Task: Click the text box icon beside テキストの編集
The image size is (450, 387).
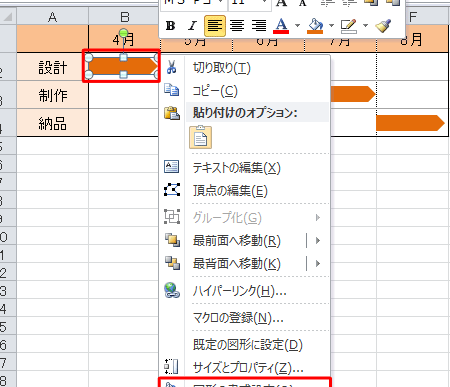Action: click(x=172, y=166)
